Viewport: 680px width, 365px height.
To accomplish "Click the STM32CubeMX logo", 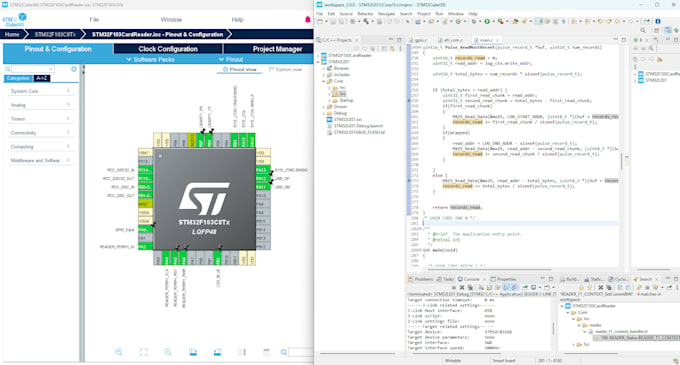I will coord(15,20).
